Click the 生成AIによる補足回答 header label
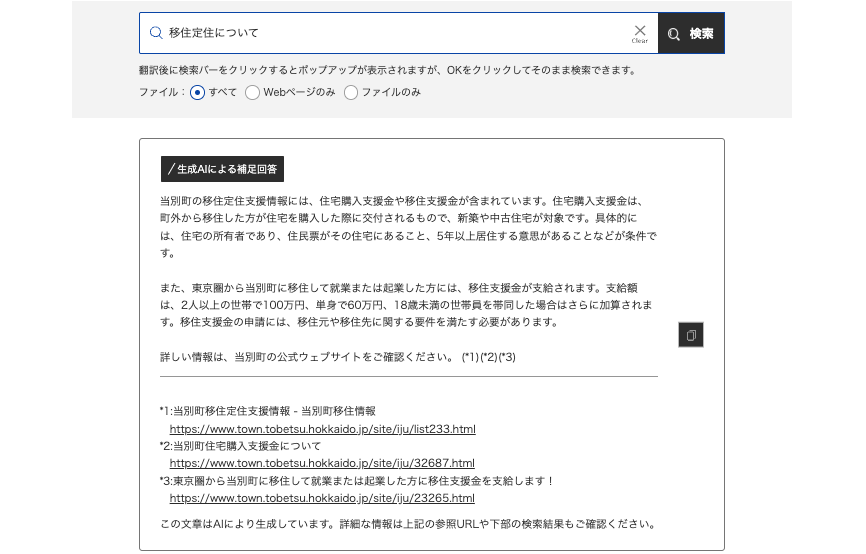 tap(222, 169)
